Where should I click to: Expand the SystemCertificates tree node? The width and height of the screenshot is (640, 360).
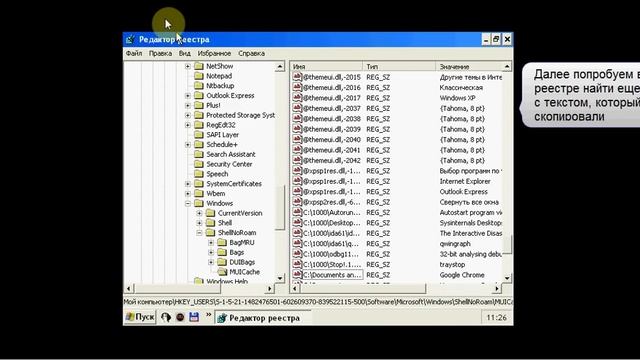pos(188,184)
